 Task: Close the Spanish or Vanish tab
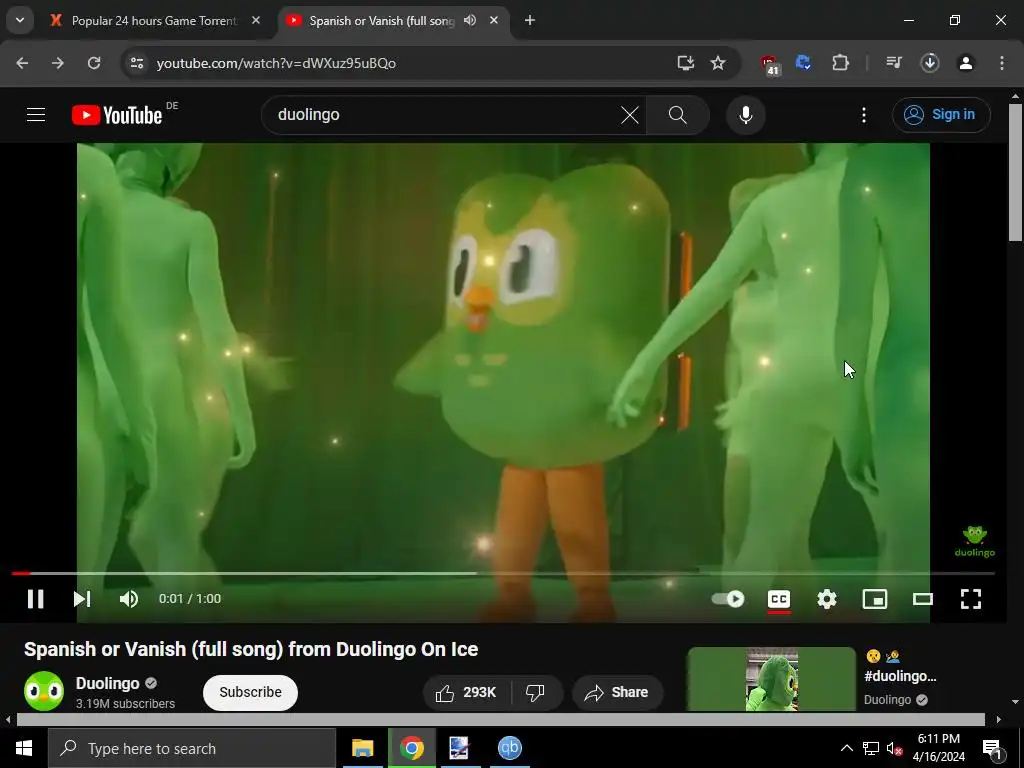tap(494, 21)
